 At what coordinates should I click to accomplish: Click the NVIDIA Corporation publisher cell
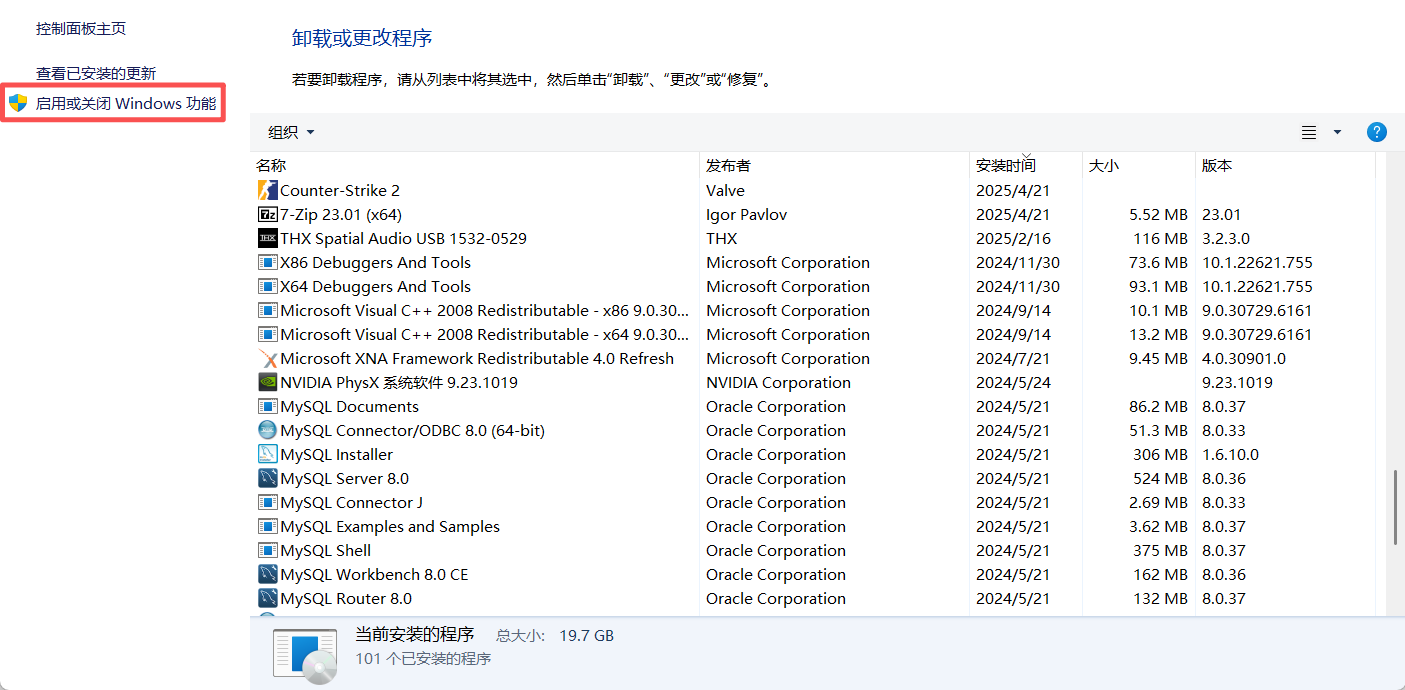pyautogui.click(x=778, y=382)
